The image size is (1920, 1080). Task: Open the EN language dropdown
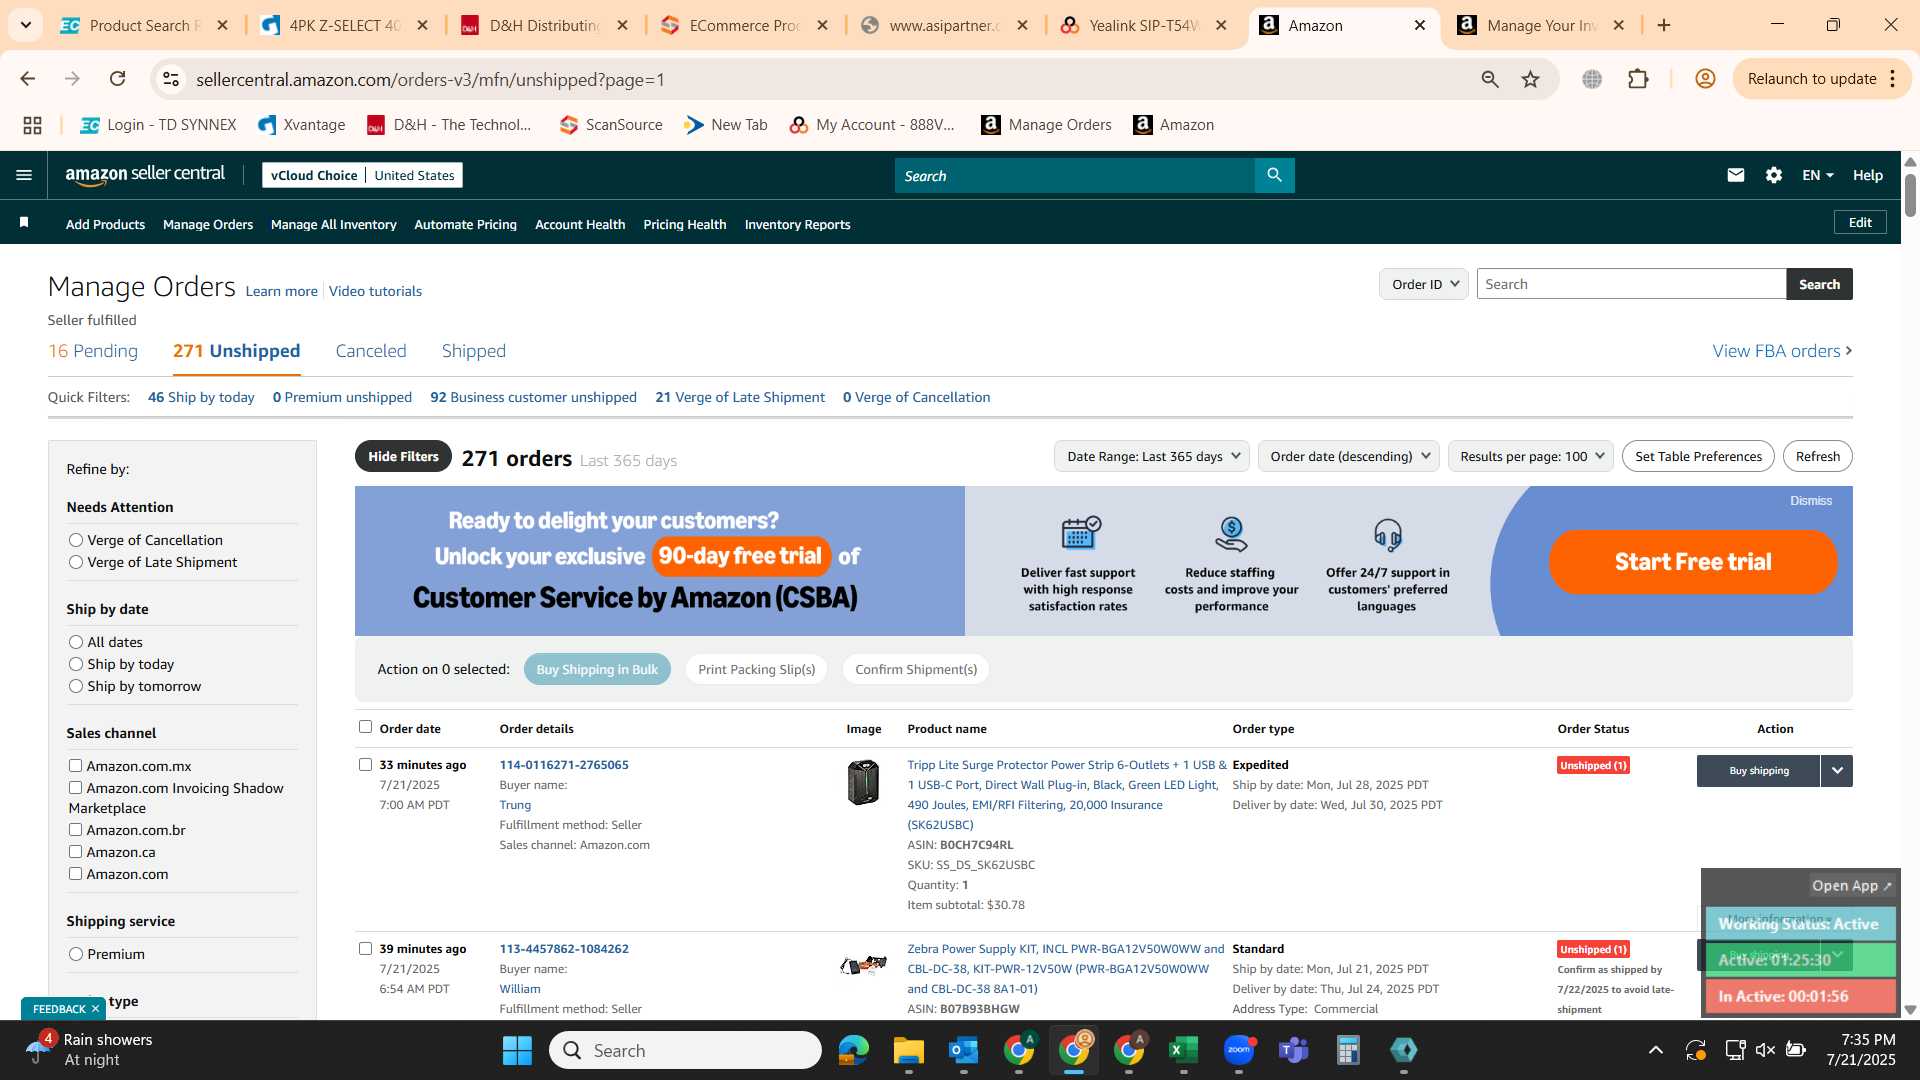coord(1817,175)
